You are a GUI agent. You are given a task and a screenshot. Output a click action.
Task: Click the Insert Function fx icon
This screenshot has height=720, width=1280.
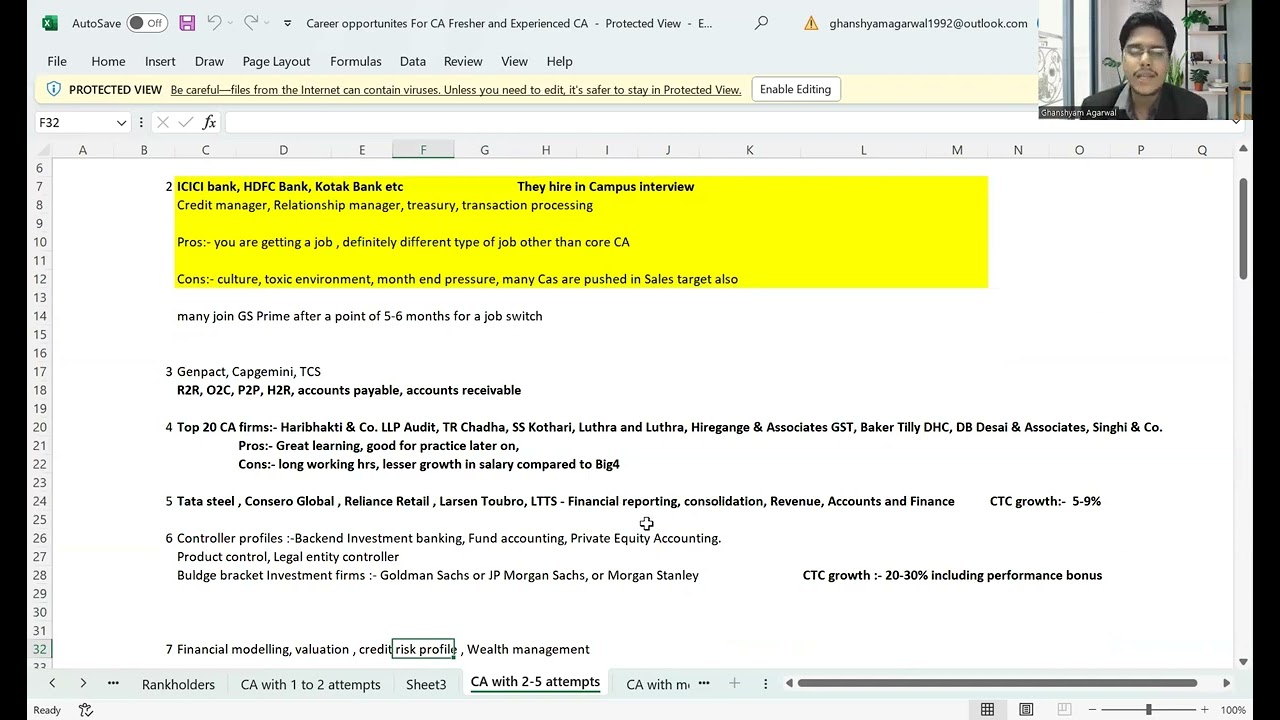click(x=209, y=122)
